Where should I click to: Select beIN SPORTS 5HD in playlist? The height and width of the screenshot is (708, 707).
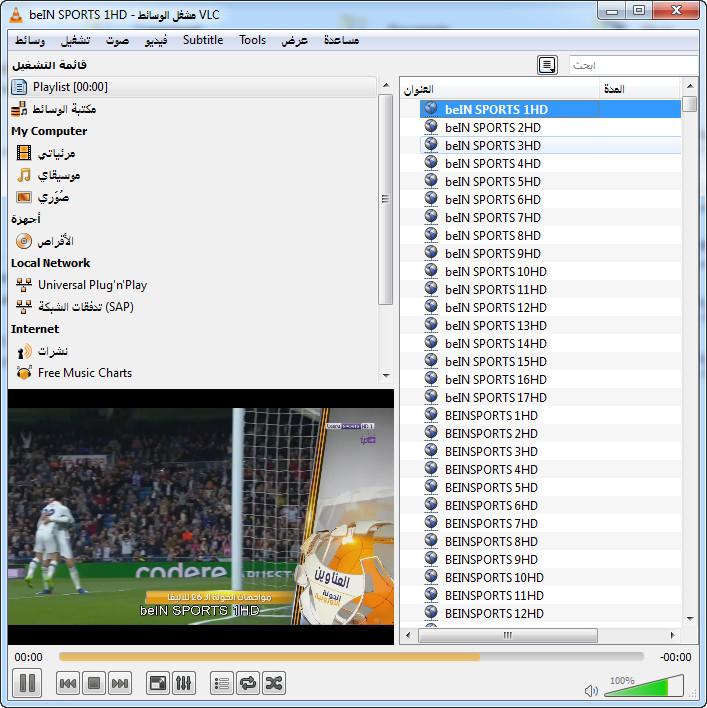coord(492,182)
